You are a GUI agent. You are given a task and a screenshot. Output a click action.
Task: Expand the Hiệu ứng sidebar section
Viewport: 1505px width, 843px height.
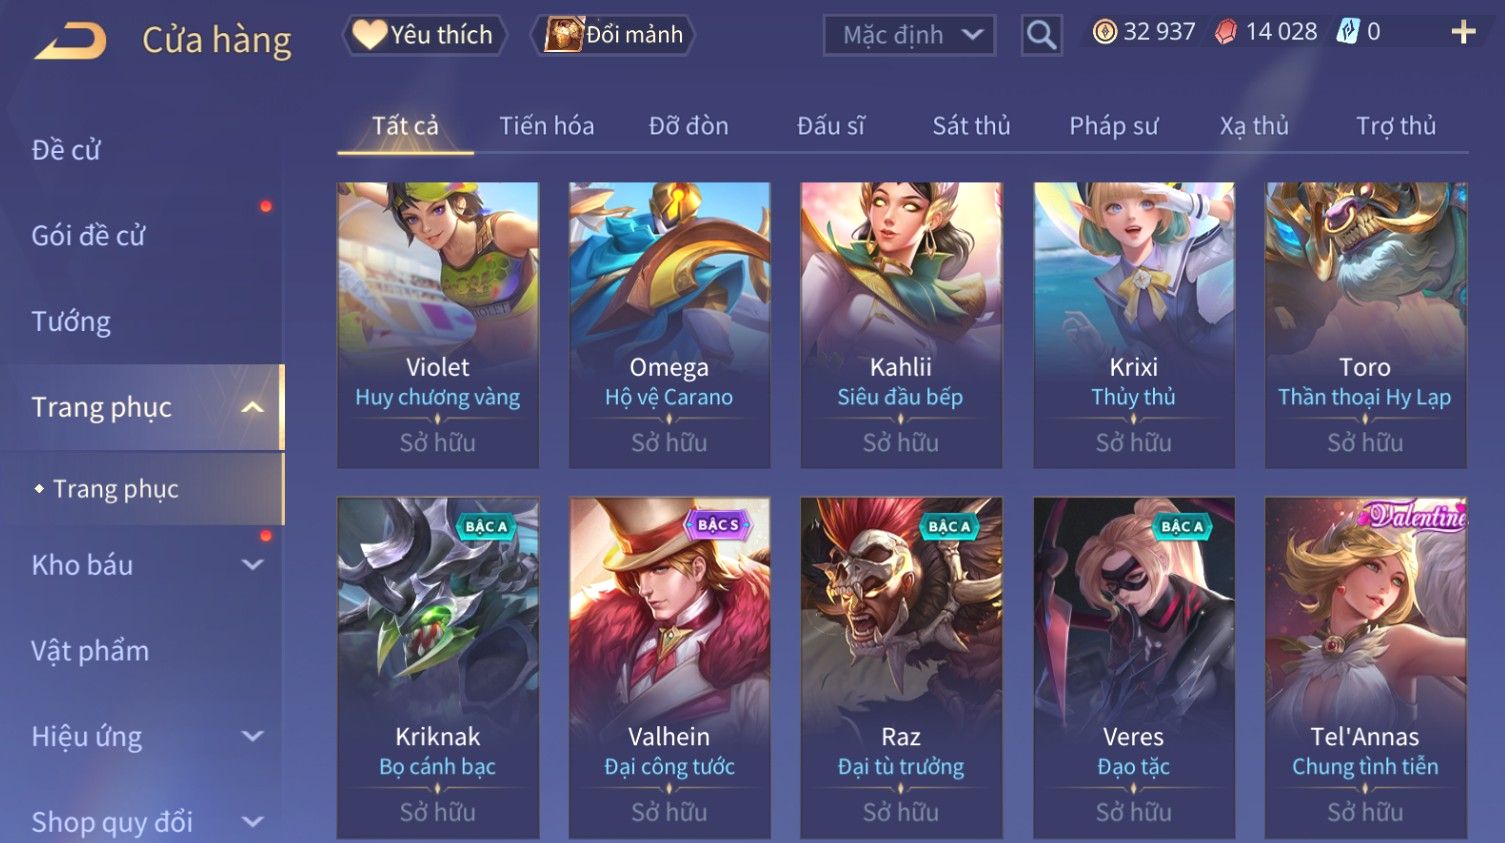[253, 737]
